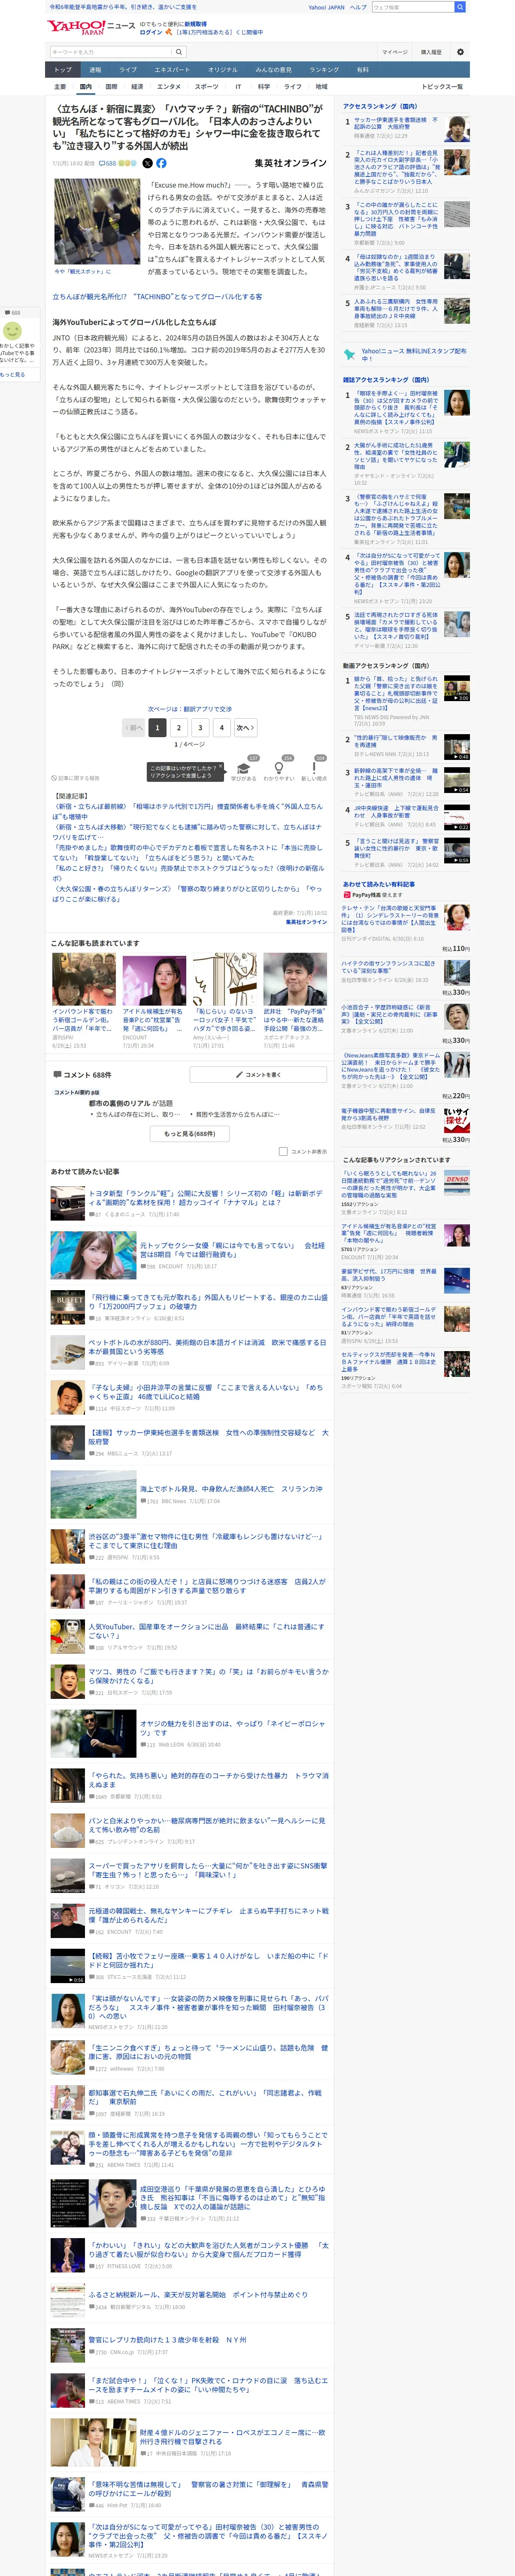The height and width of the screenshot is (2576, 515).
Task: Toggle the コメント非表示 checkbox
Action: coord(283,1151)
